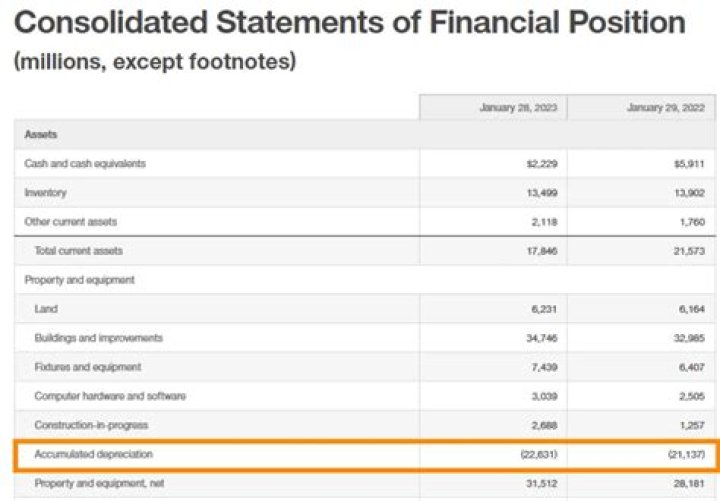
Task: Click the 21,573 total current assets value
Action: click(687, 250)
